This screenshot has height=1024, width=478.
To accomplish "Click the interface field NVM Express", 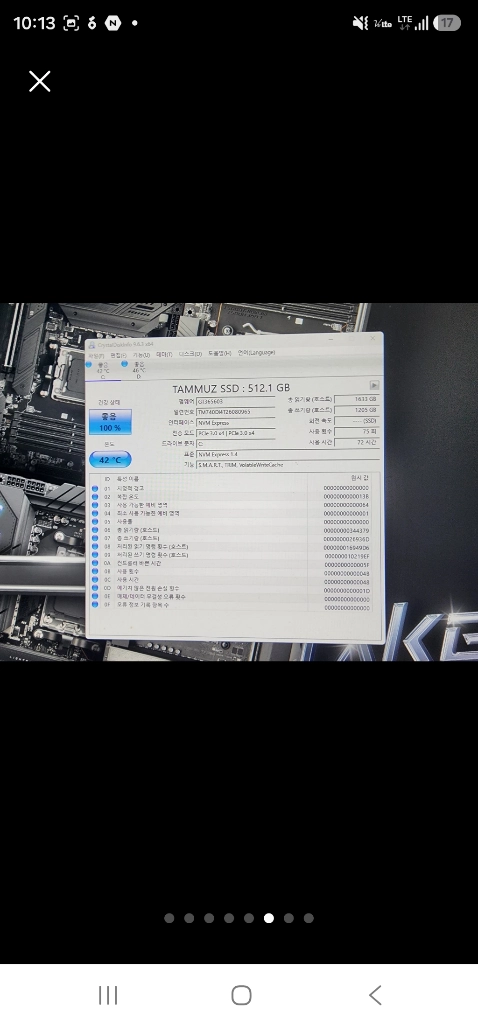I will (x=236, y=423).
